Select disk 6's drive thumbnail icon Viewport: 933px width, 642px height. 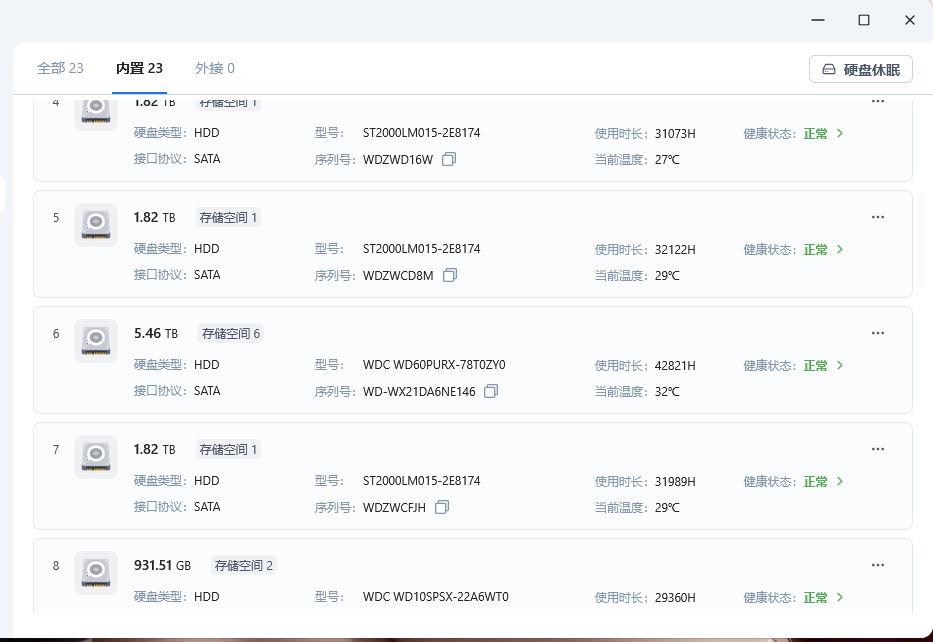point(96,340)
